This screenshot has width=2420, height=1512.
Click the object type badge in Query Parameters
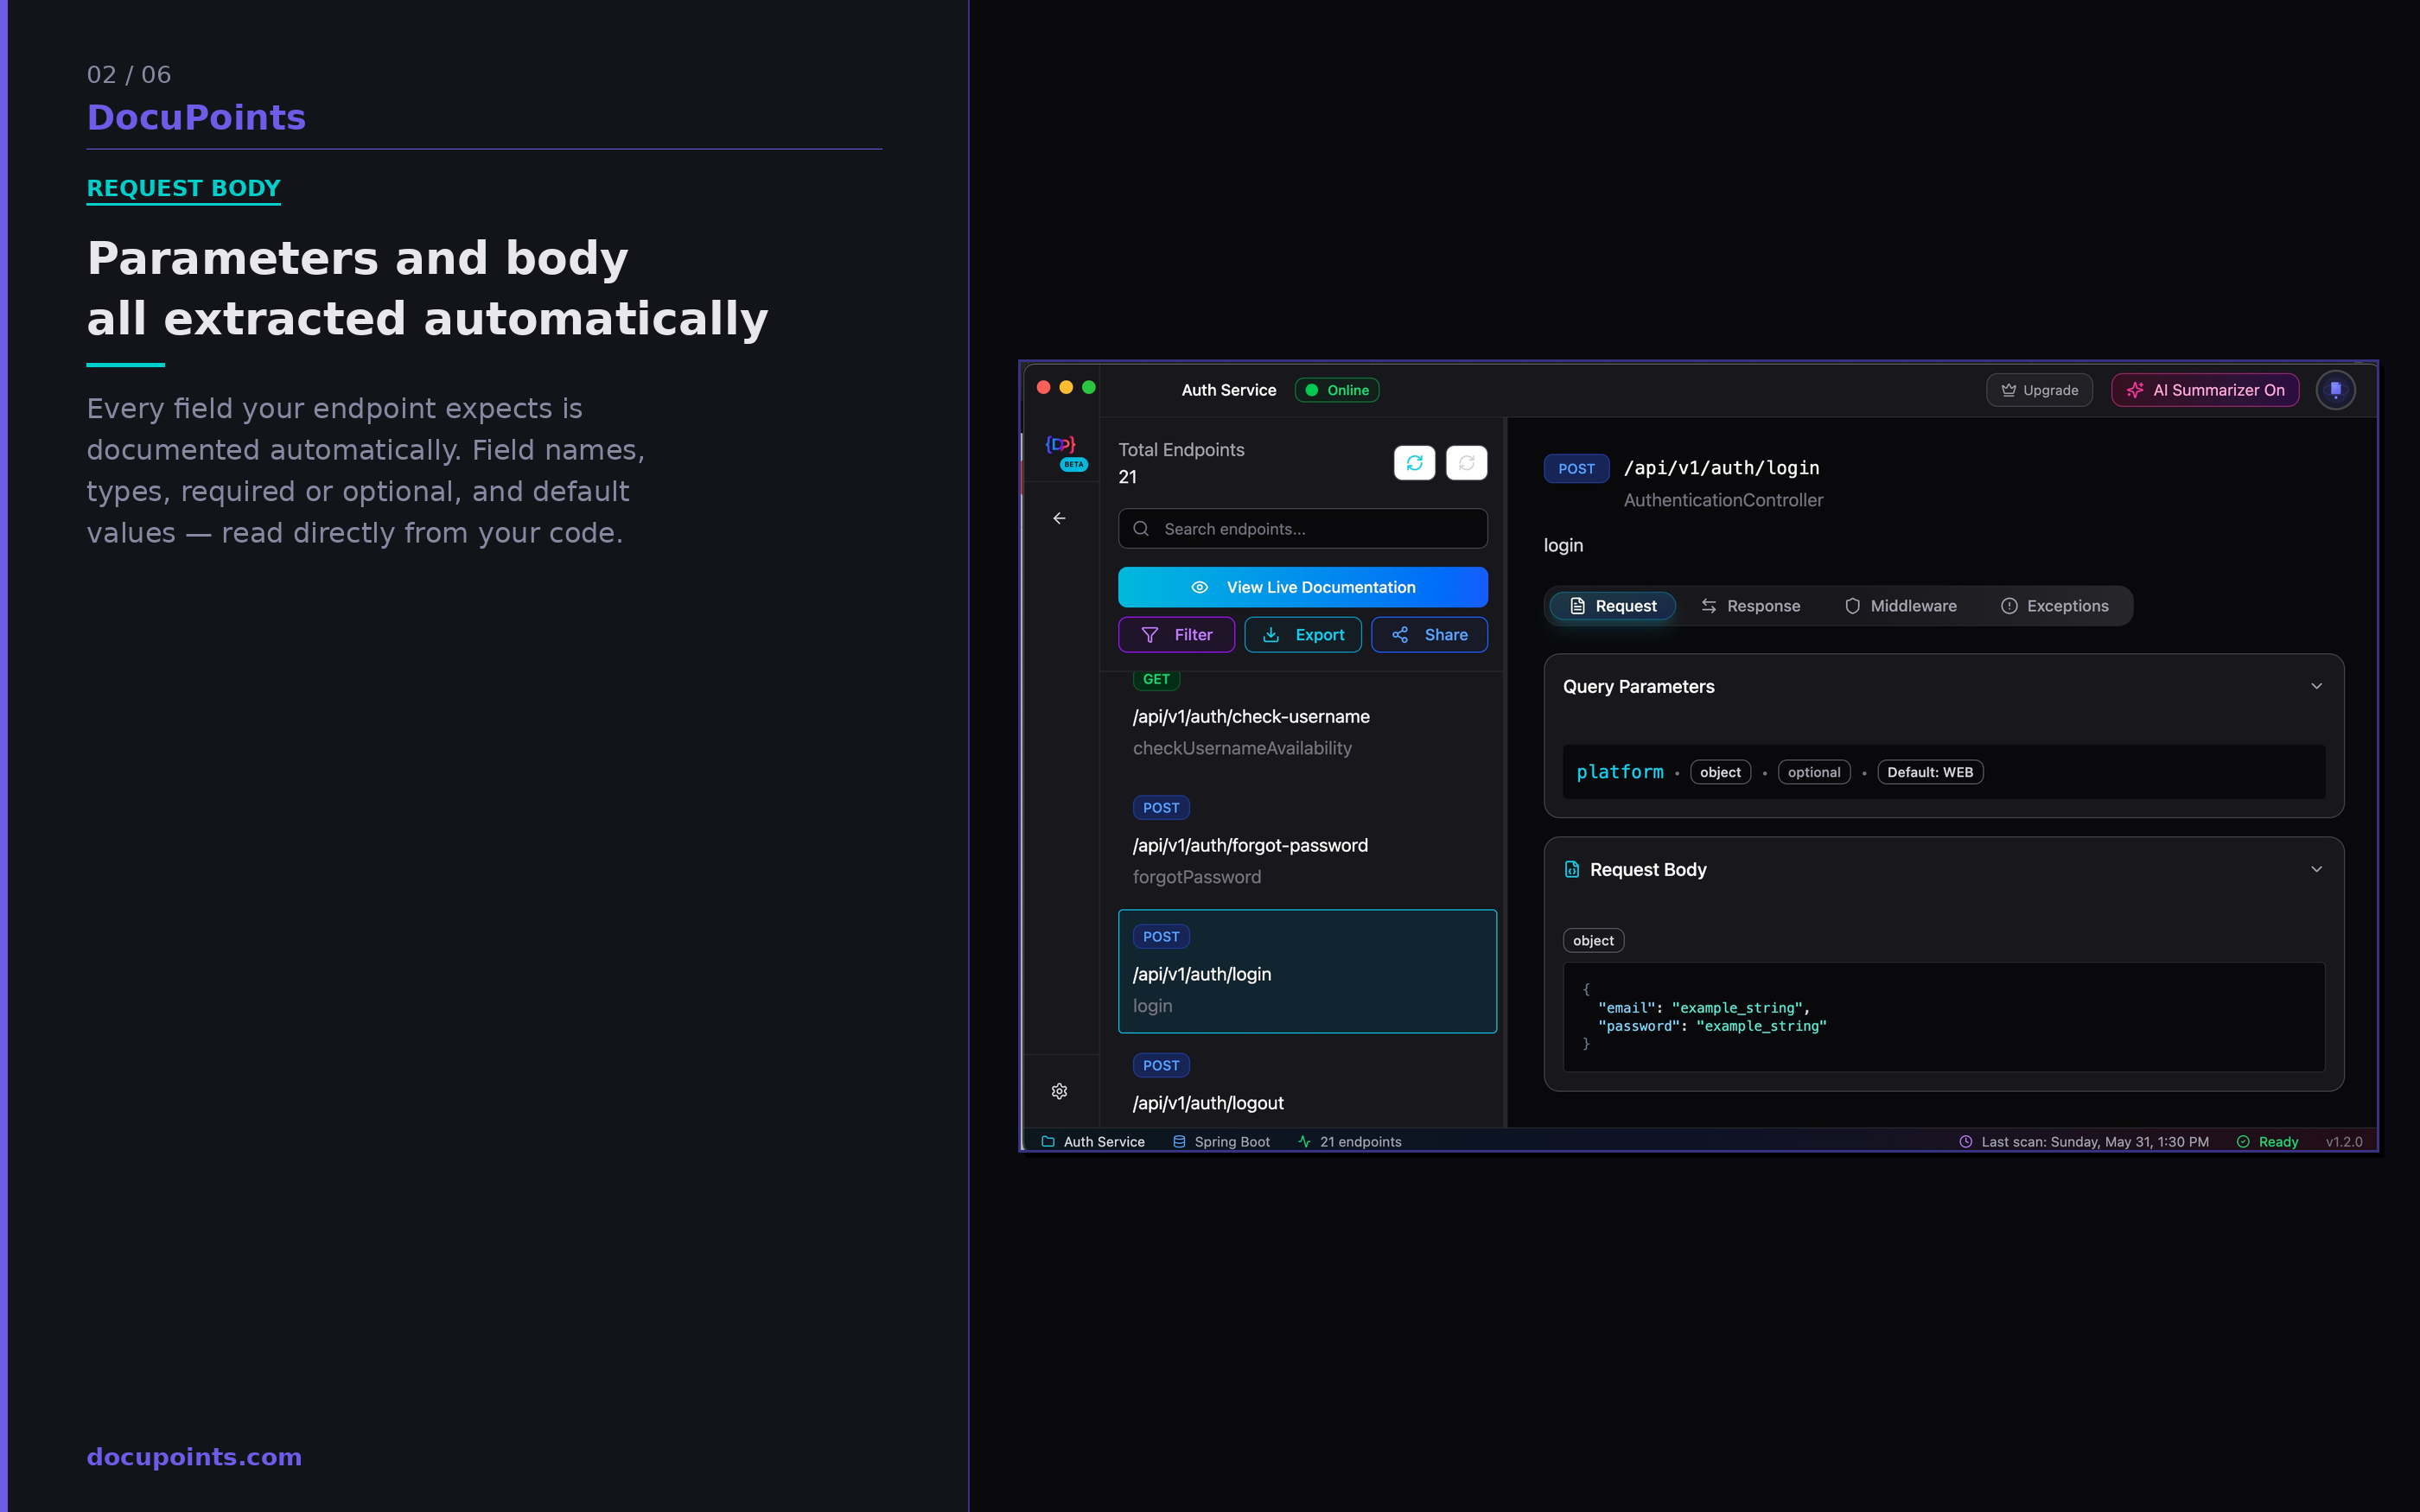tap(1720, 772)
